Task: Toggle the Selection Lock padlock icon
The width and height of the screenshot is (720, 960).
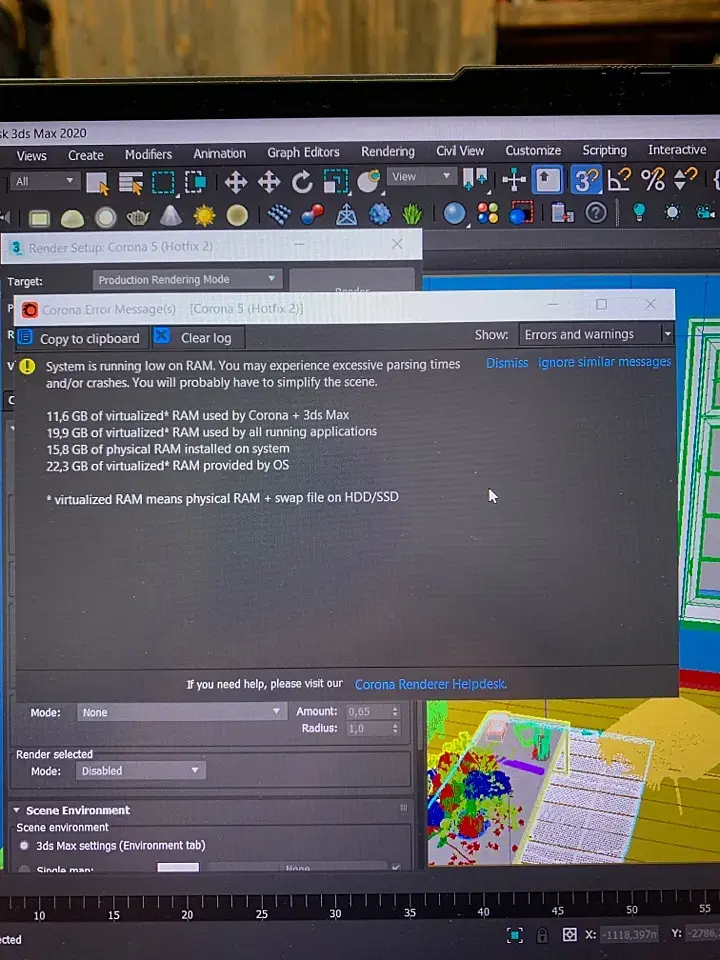Action: (542, 935)
